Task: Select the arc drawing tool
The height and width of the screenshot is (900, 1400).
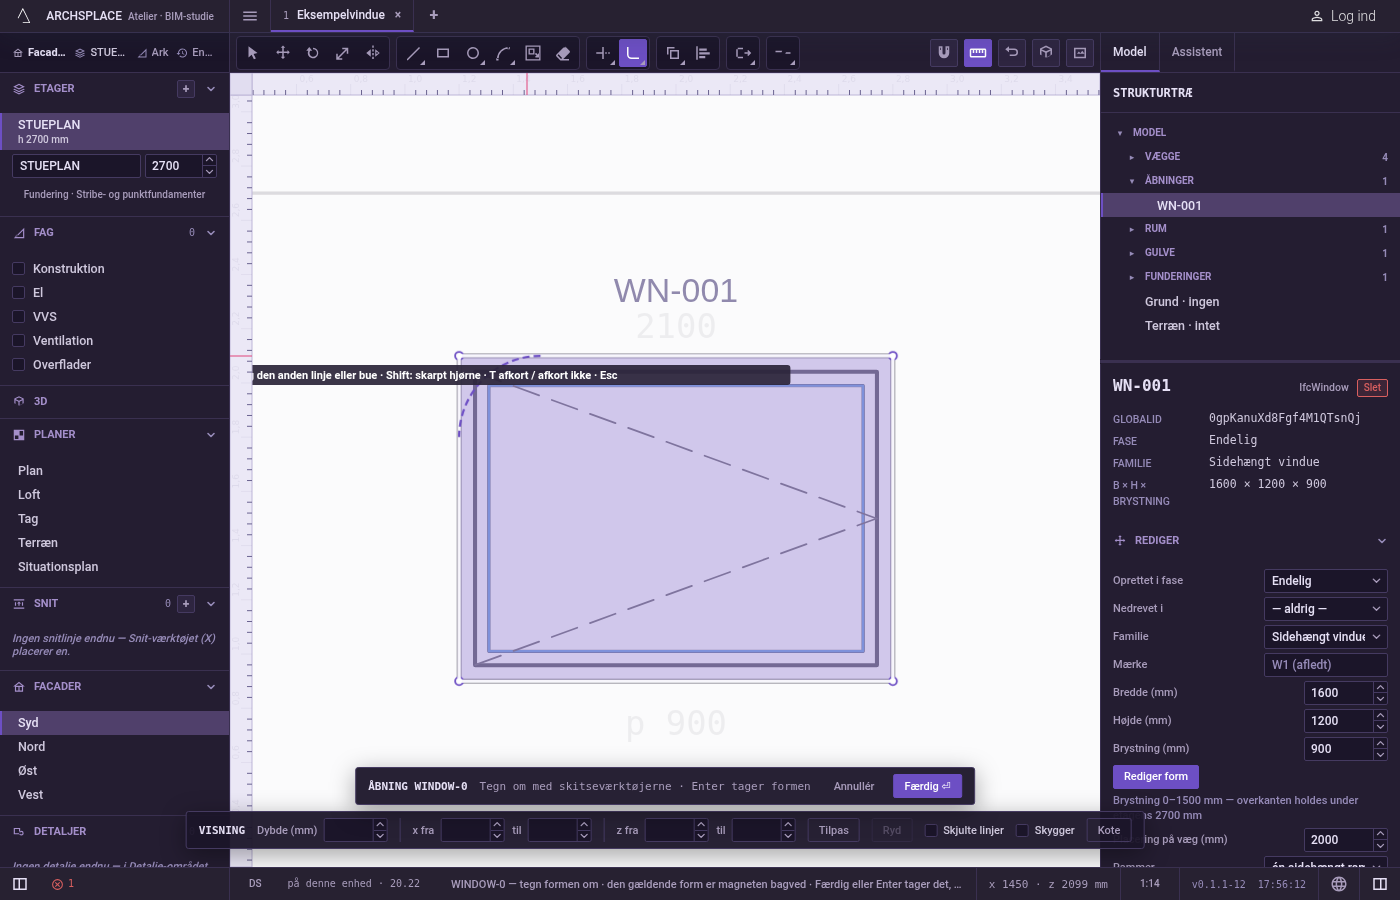Action: pyautogui.click(x=503, y=53)
